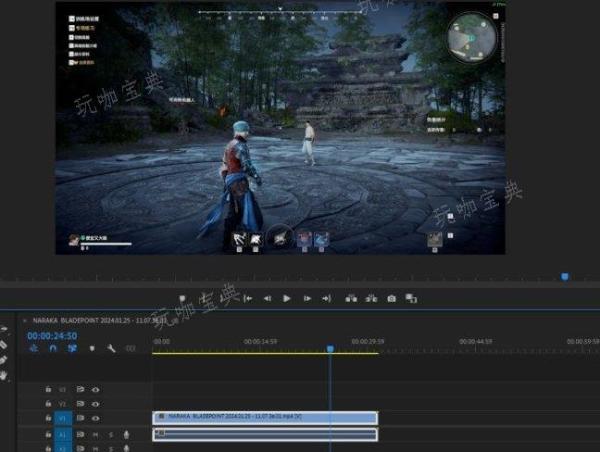This screenshot has width=600, height=452.
Task: Click the timeline playhead handle
Action: [x=330, y=349]
